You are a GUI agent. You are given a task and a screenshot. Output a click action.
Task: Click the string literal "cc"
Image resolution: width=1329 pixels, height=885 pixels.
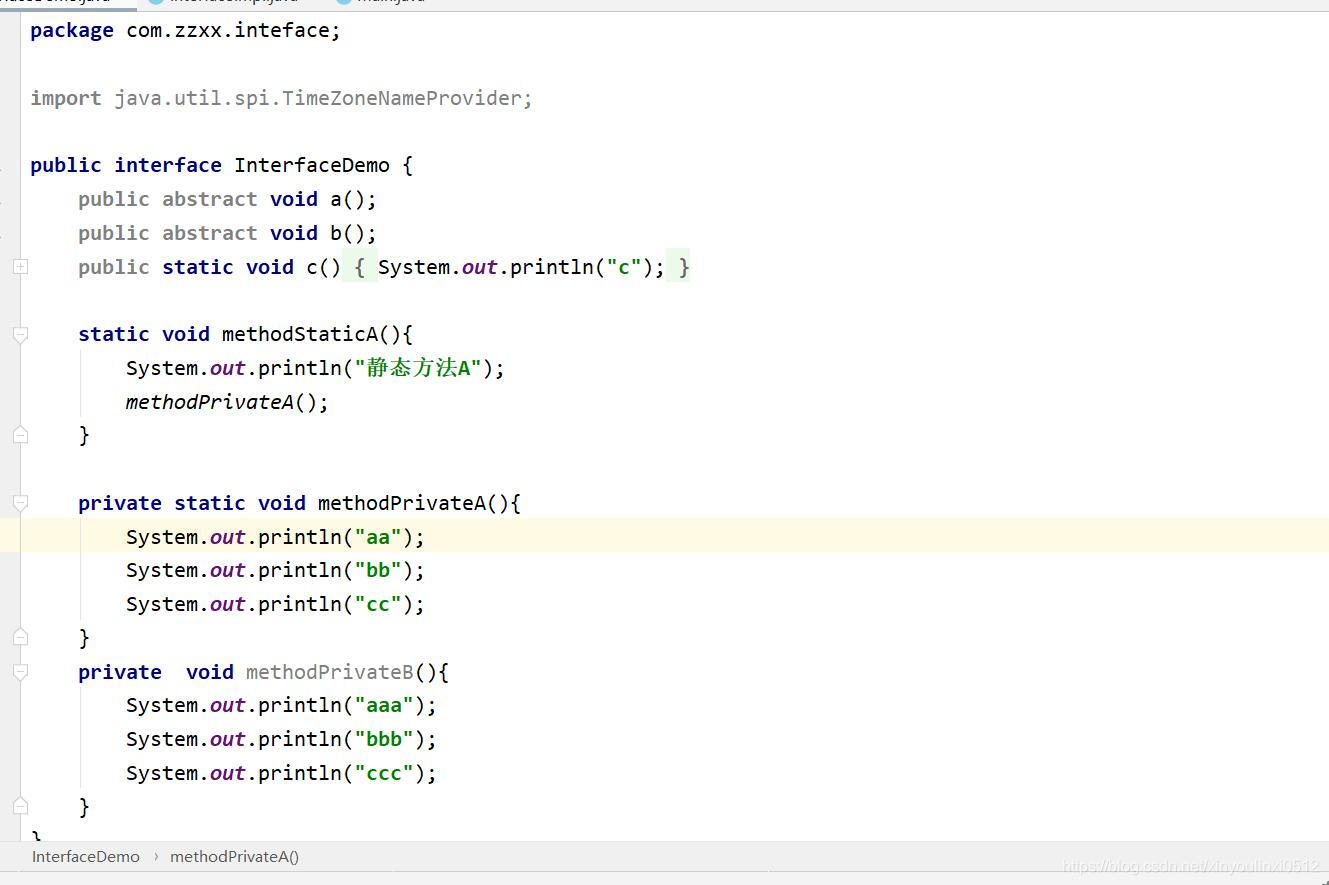378,604
